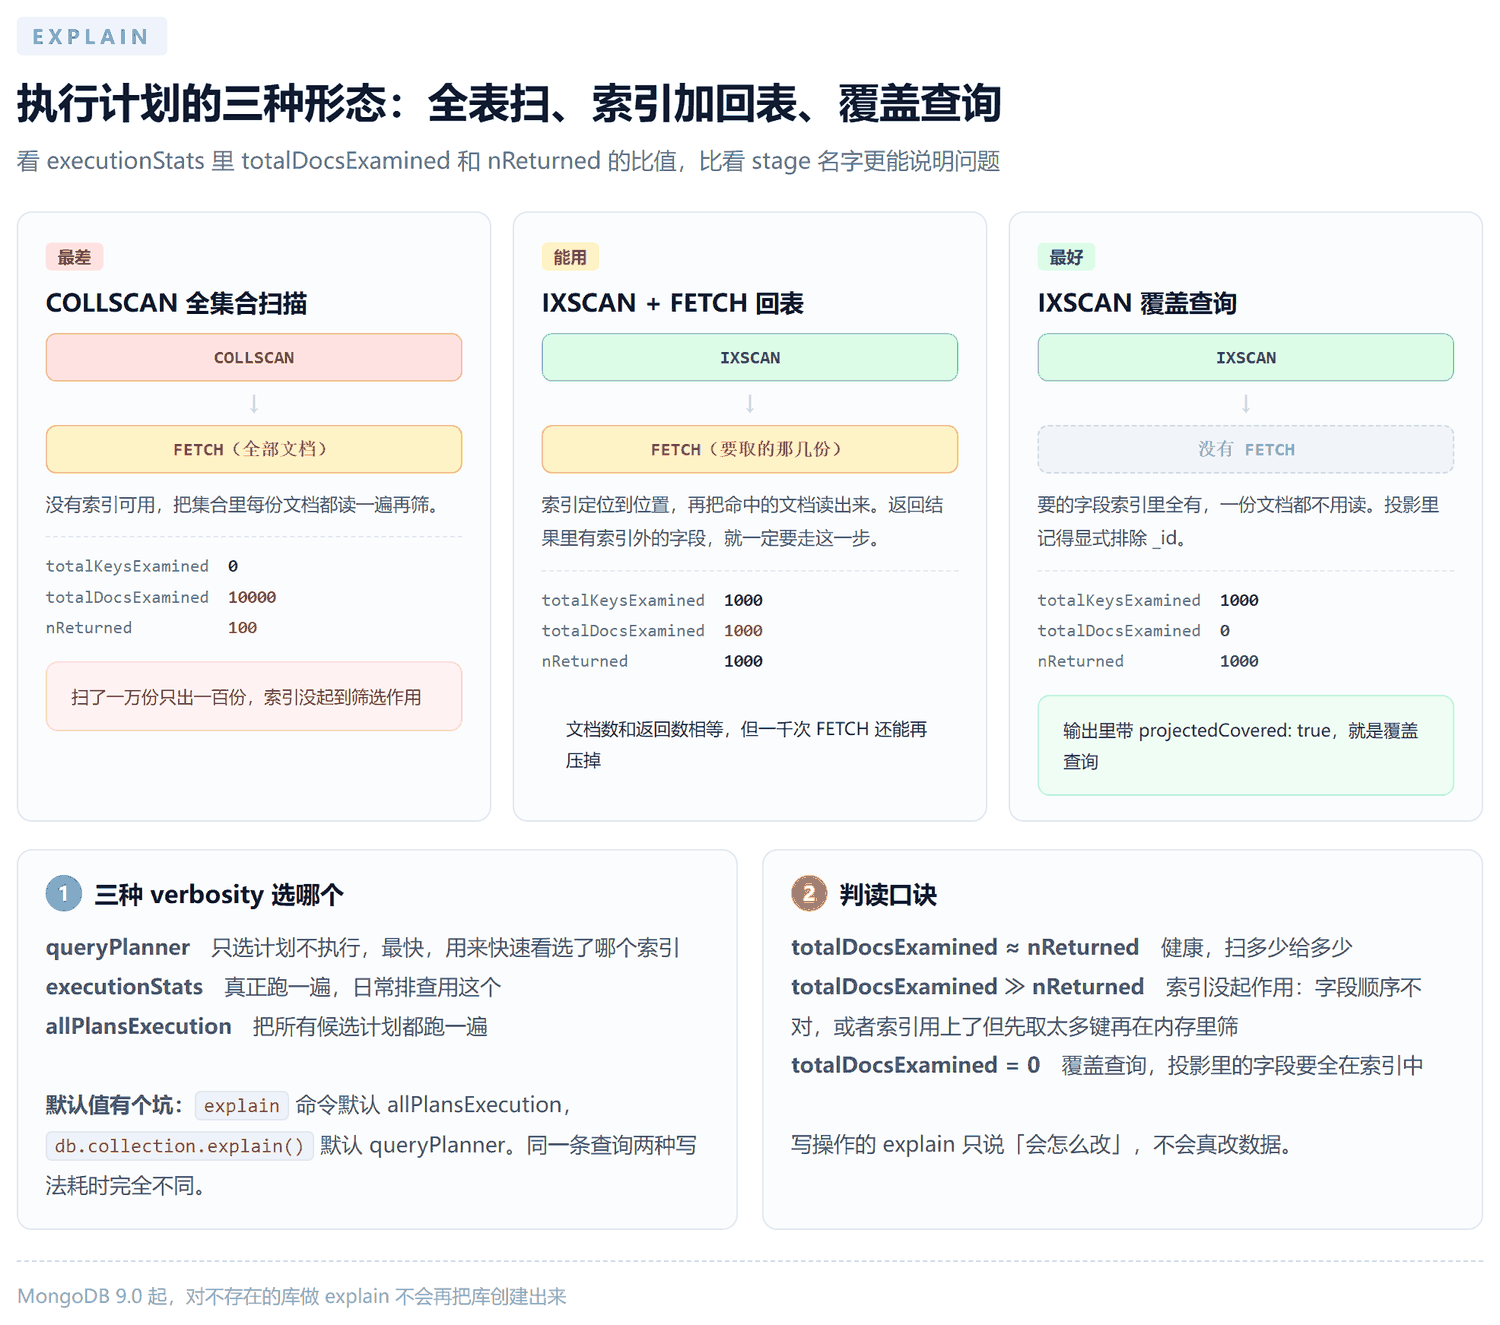
Task: Click the db.collection.explain() code chip
Action: 180,1146
